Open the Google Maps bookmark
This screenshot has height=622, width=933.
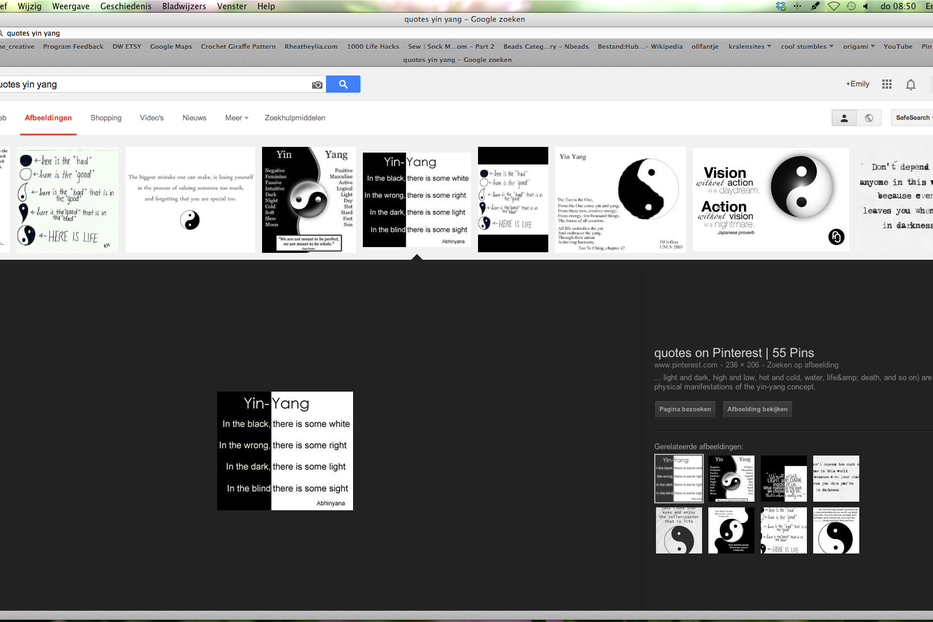(x=171, y=46)
